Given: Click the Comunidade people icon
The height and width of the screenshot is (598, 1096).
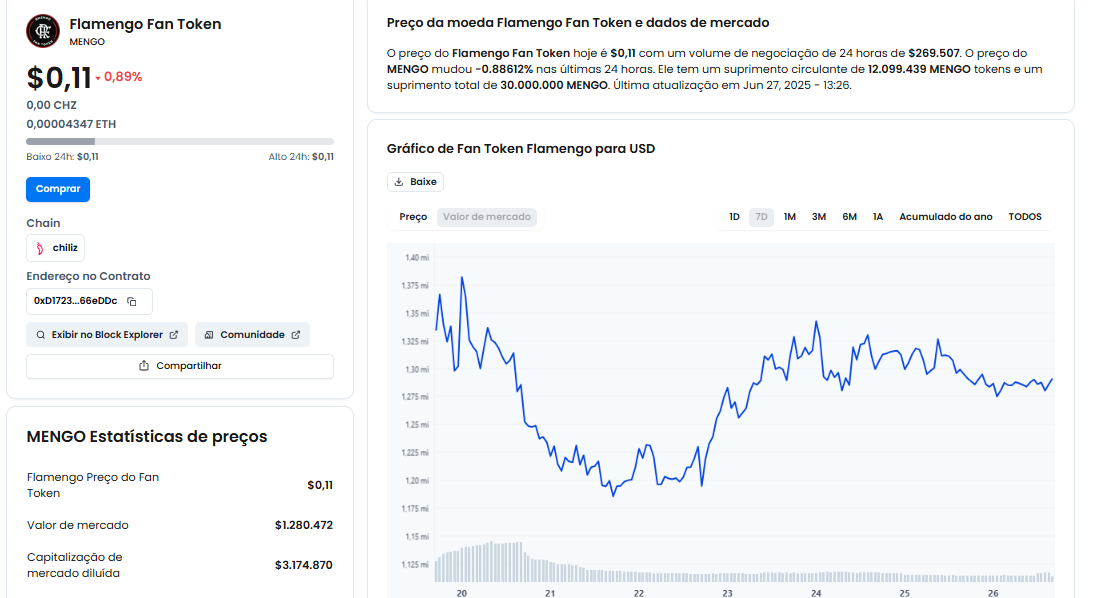Looking at the screenshot, I should 209,335.
